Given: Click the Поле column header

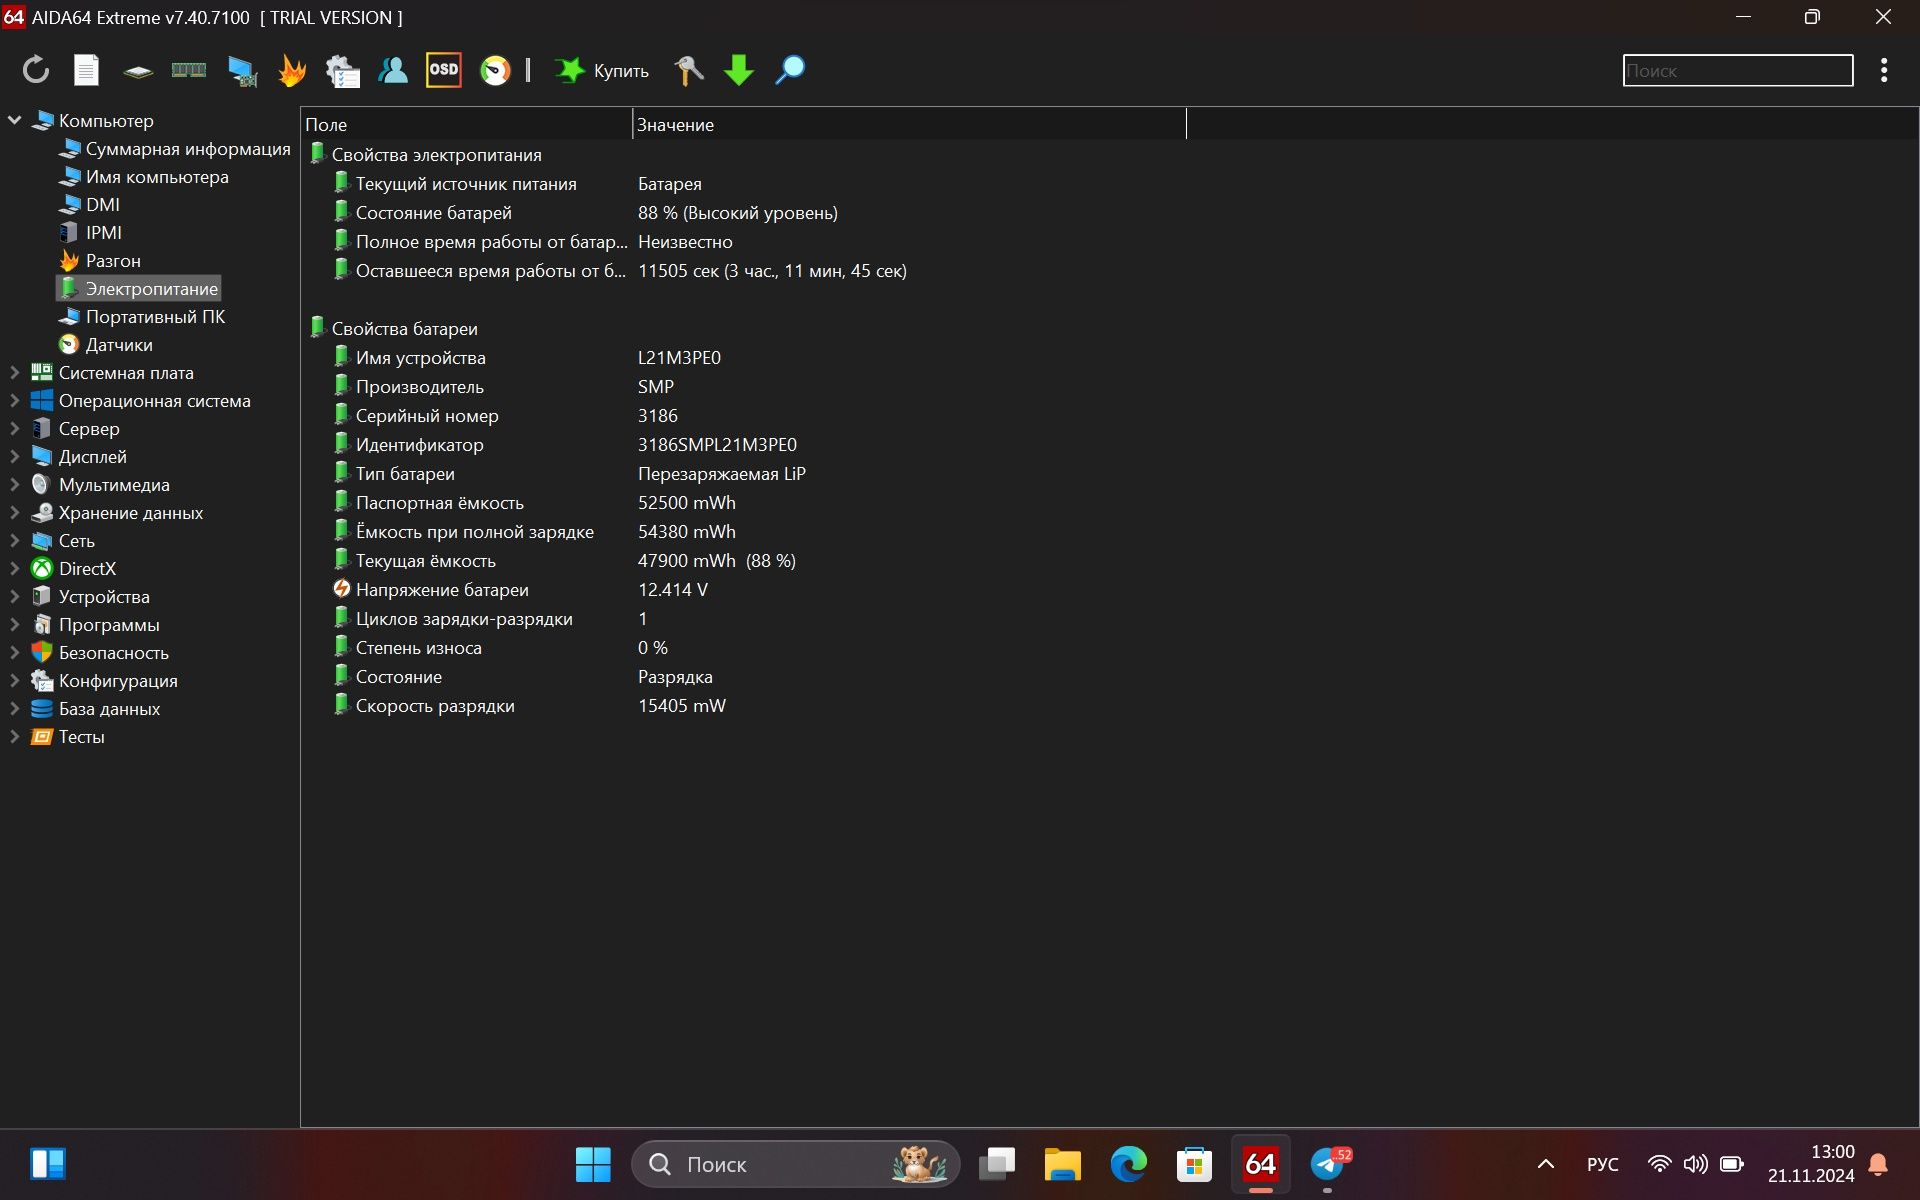Looking at the screenshot, I should (x=467, y=124).
